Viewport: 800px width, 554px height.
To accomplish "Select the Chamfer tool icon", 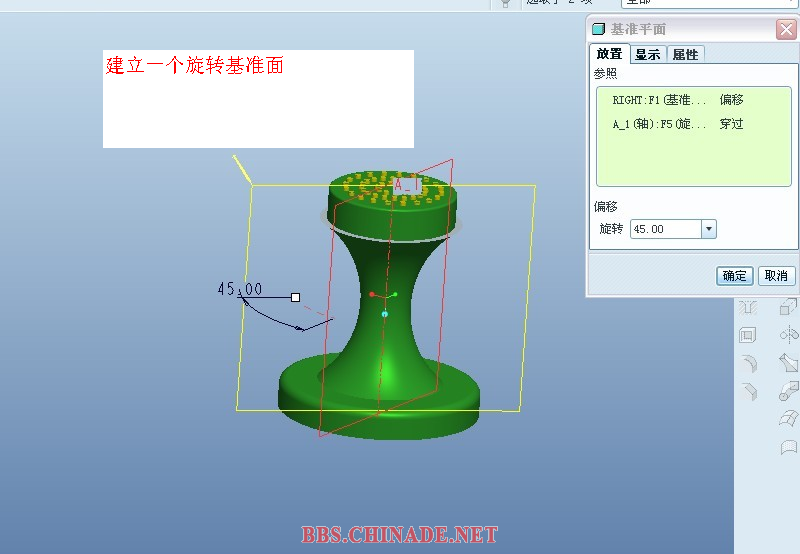I will (x=749, y=392).
